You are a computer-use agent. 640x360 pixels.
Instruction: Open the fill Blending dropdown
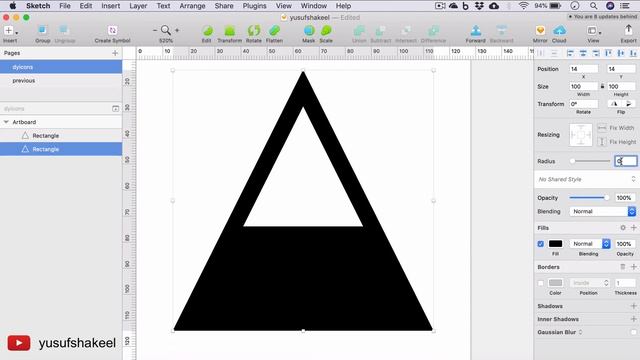[x=590, y=244]
